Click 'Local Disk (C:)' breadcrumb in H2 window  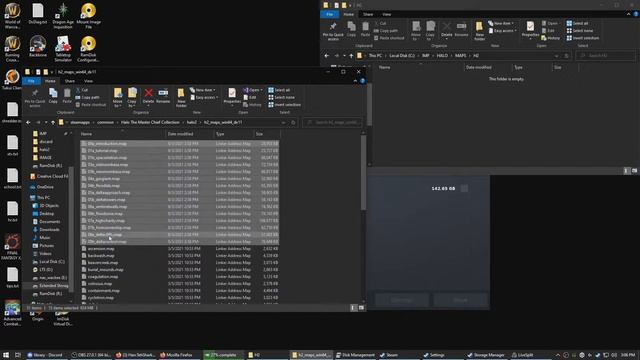pos(402,56)
